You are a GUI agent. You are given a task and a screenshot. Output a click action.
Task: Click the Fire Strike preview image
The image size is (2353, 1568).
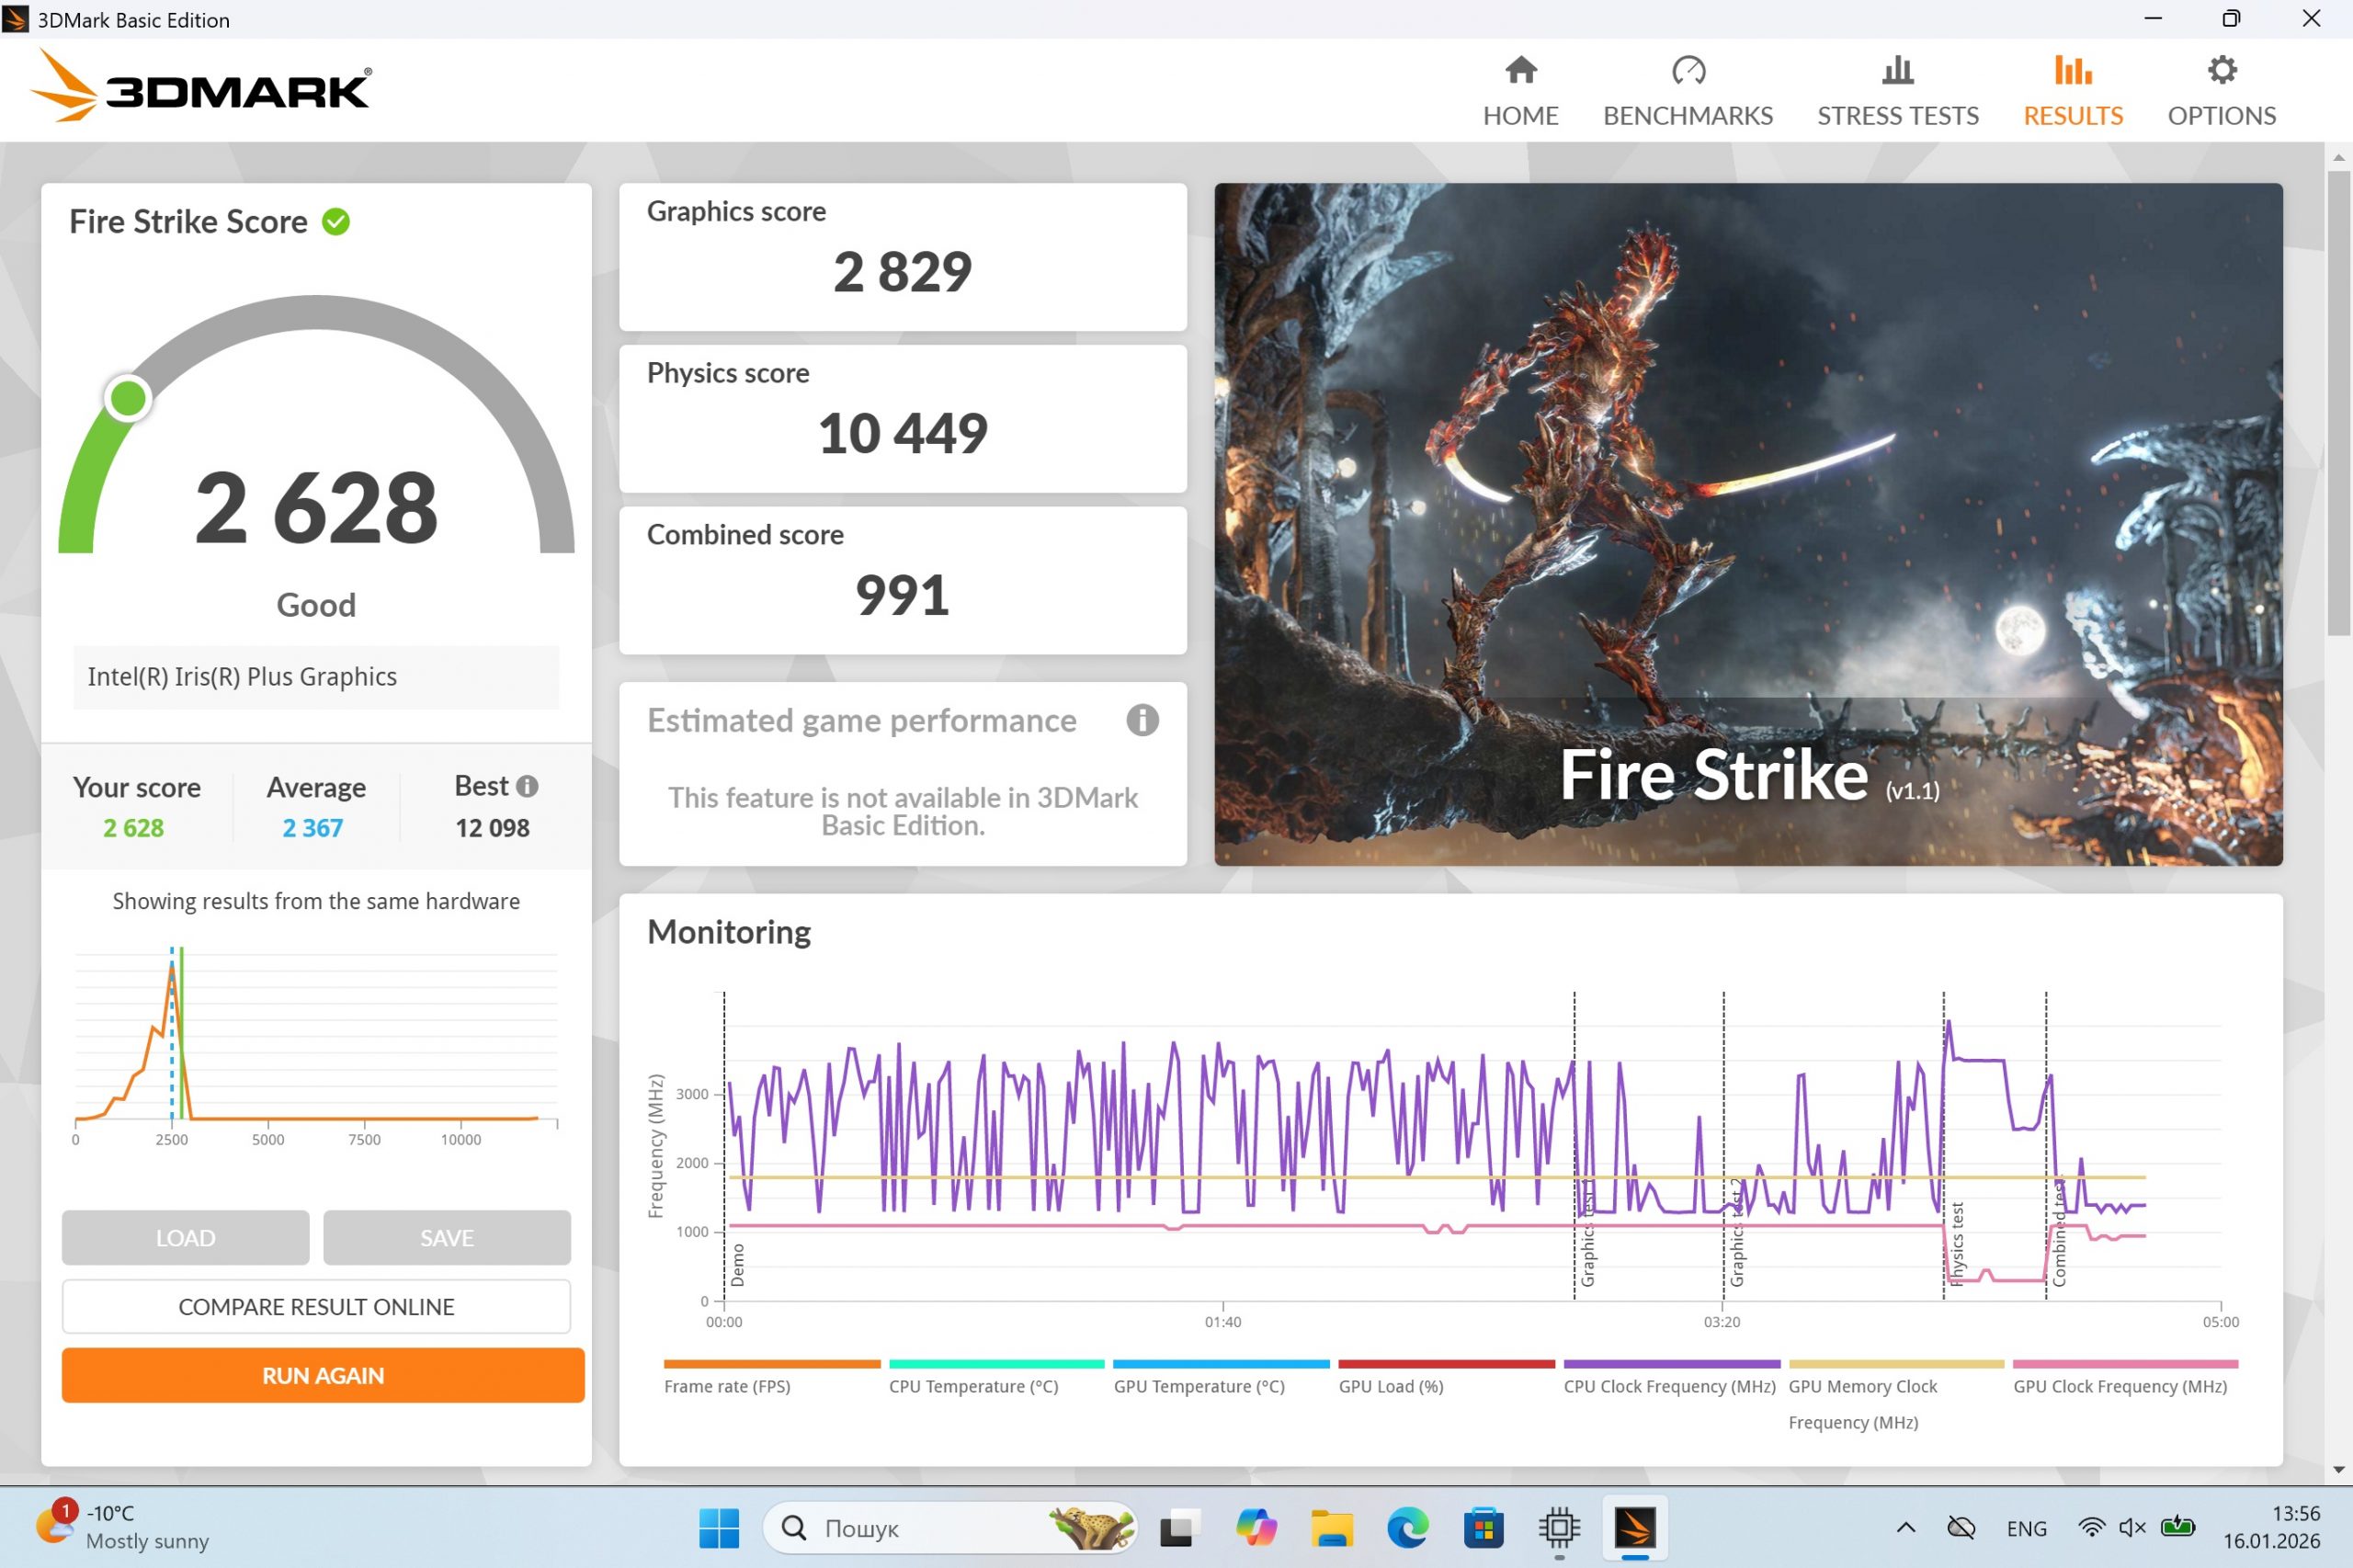tap(1747, 523)
